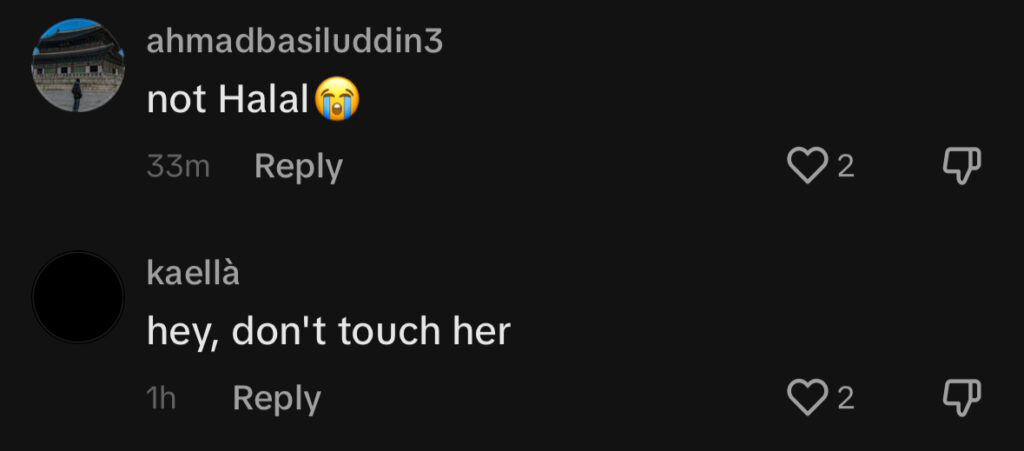The width and height of the screenshot is (1024, 451).
Task: Like ahmadbasiluddin3's comment with the heart icon
Action: click(x=807, y=166)
